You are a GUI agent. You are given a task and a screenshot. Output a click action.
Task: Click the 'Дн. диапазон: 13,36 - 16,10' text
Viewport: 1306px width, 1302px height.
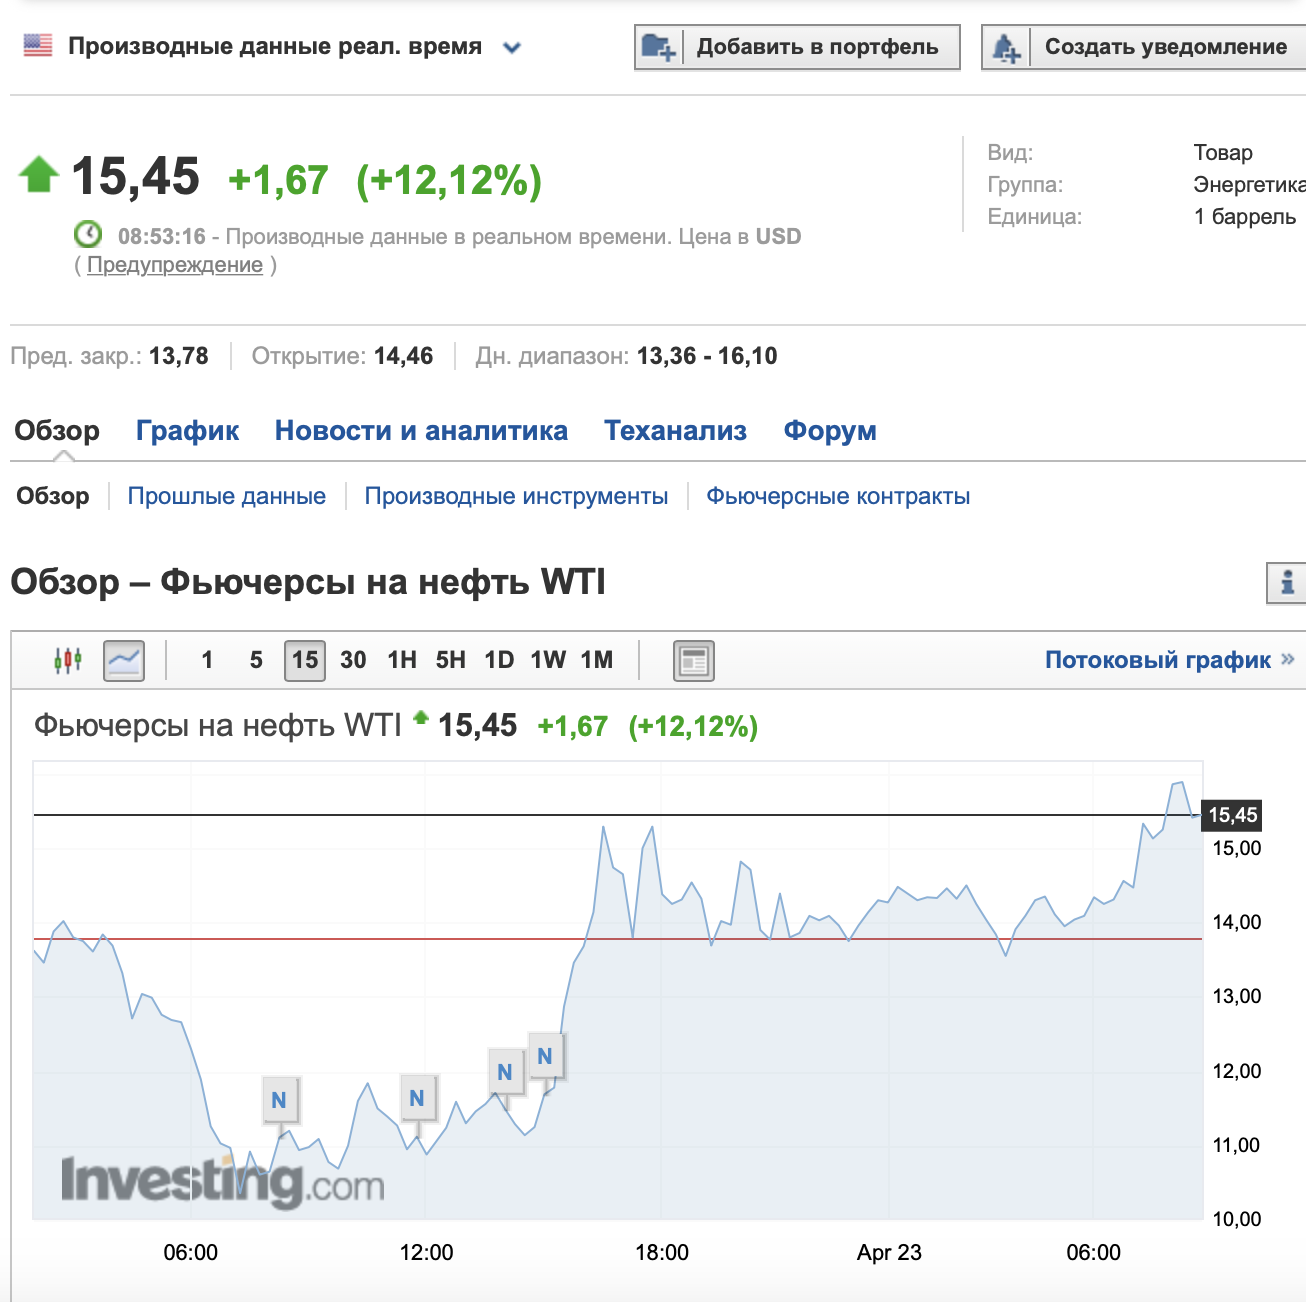(x=626, y=356)
